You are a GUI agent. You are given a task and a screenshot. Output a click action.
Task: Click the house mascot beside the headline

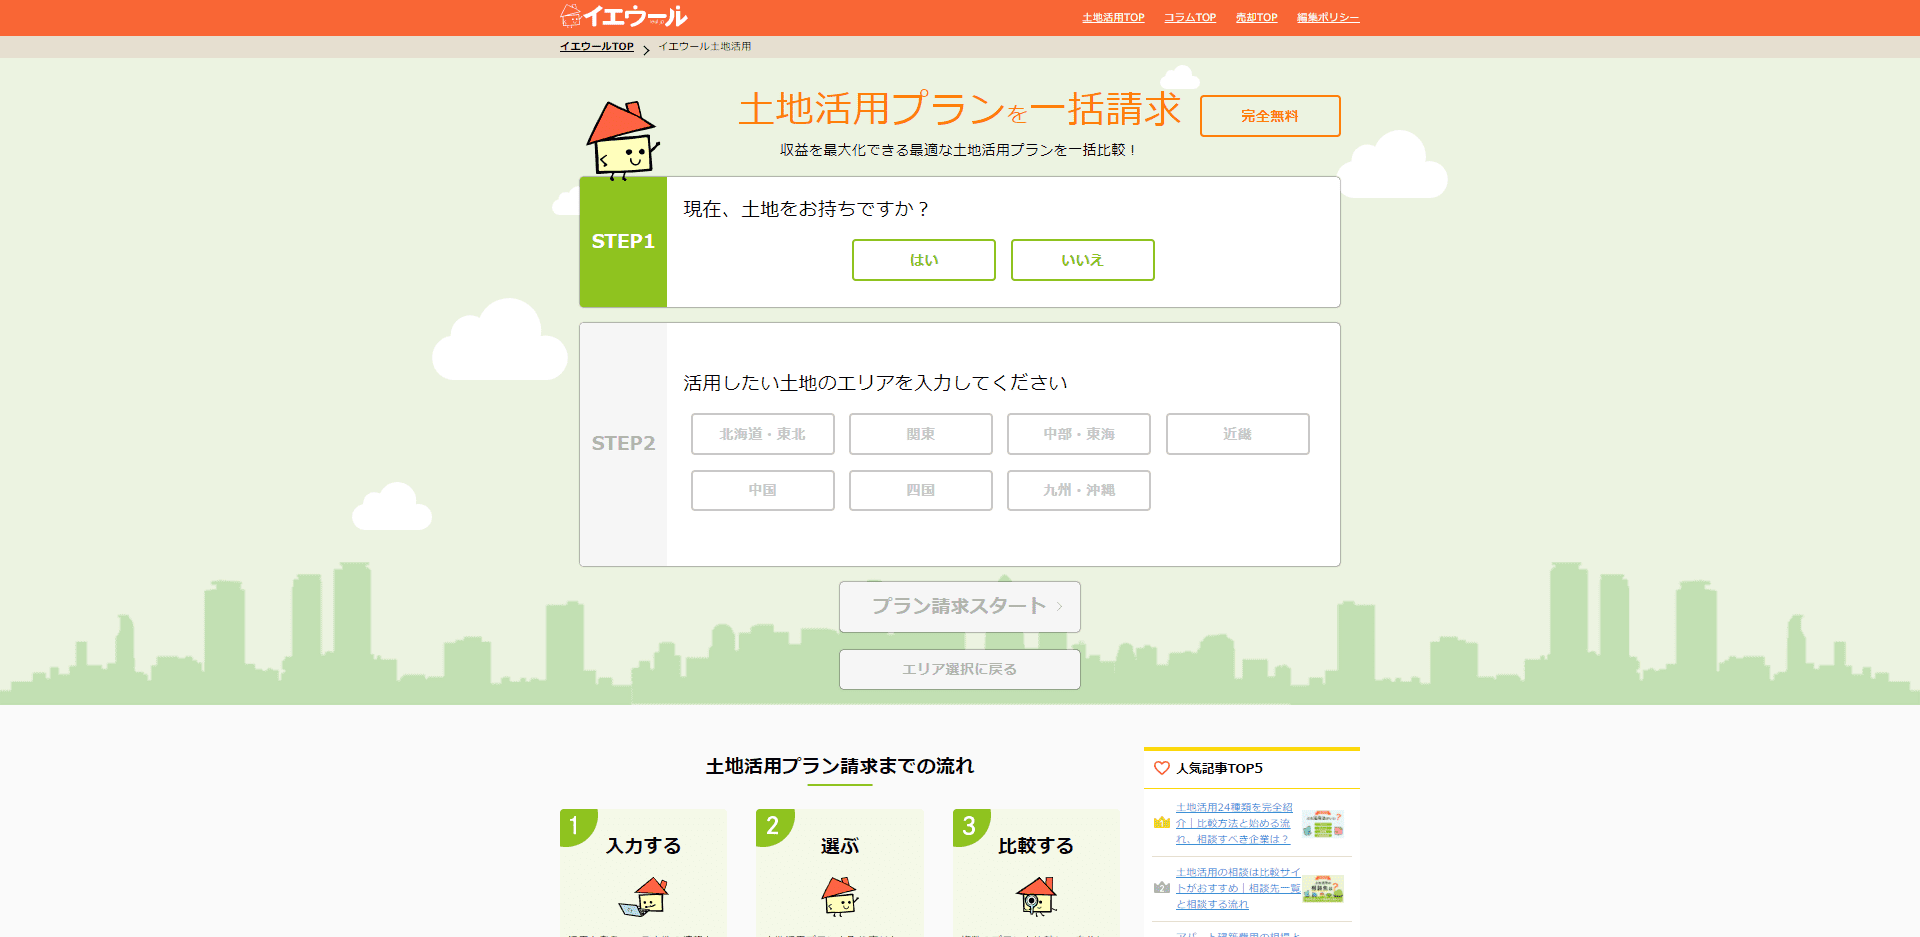(622, 140)
